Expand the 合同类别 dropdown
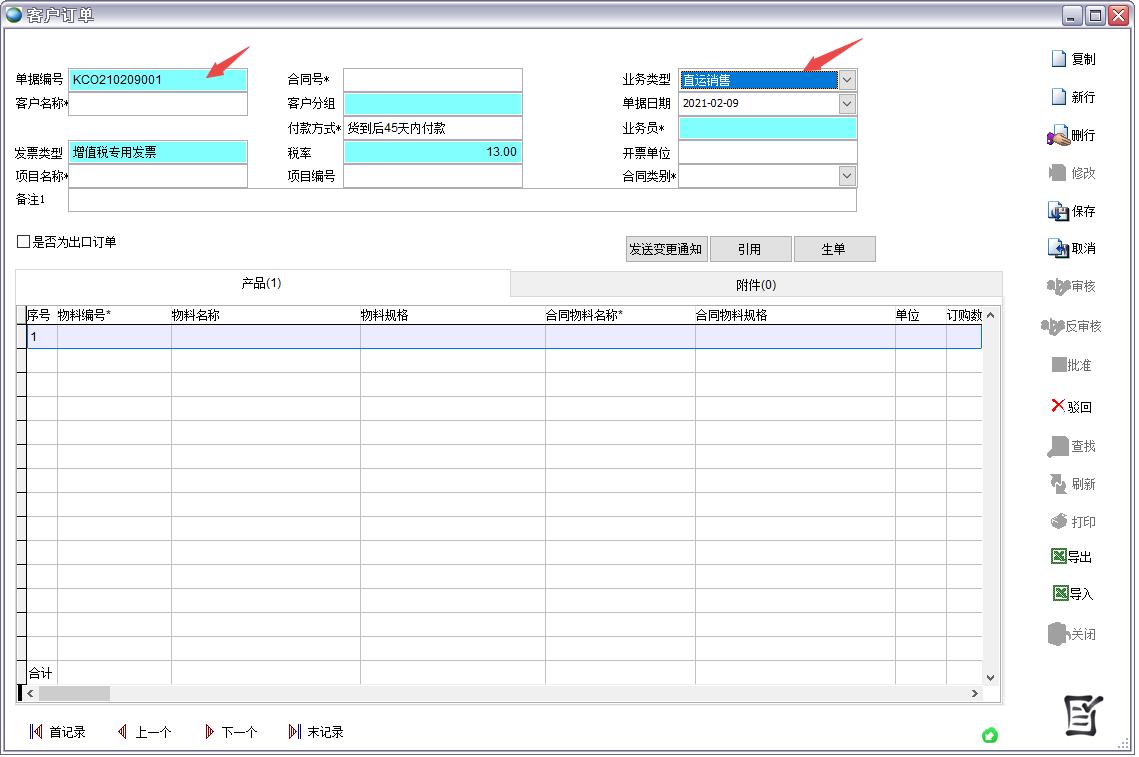The height and width of the screenshot is (757, 1139). tap(845, 175)
